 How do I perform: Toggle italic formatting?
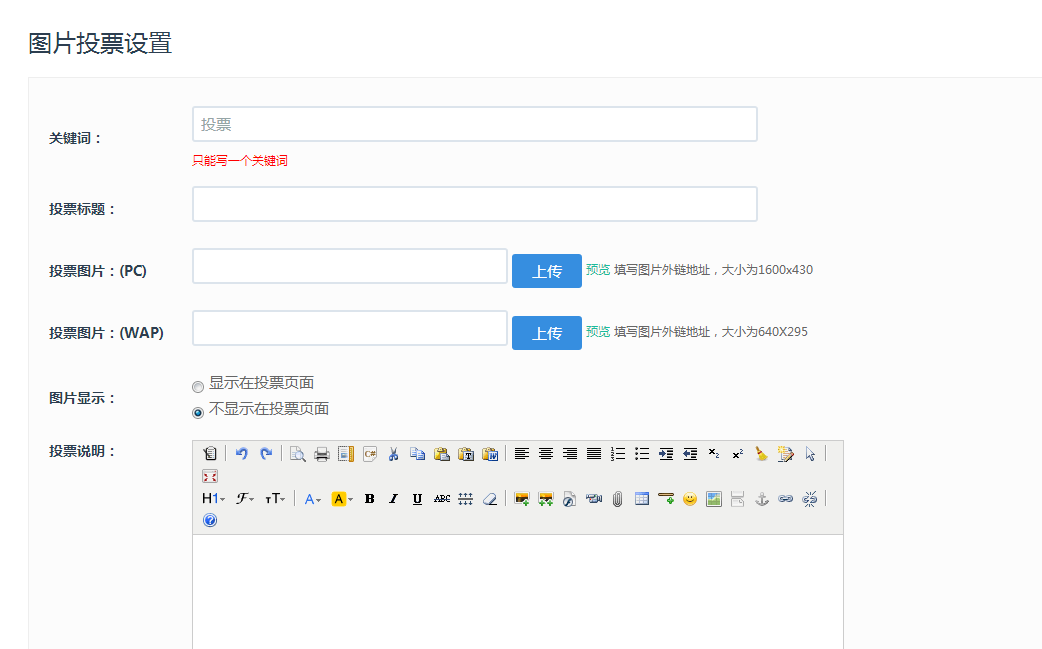point(393,499)
